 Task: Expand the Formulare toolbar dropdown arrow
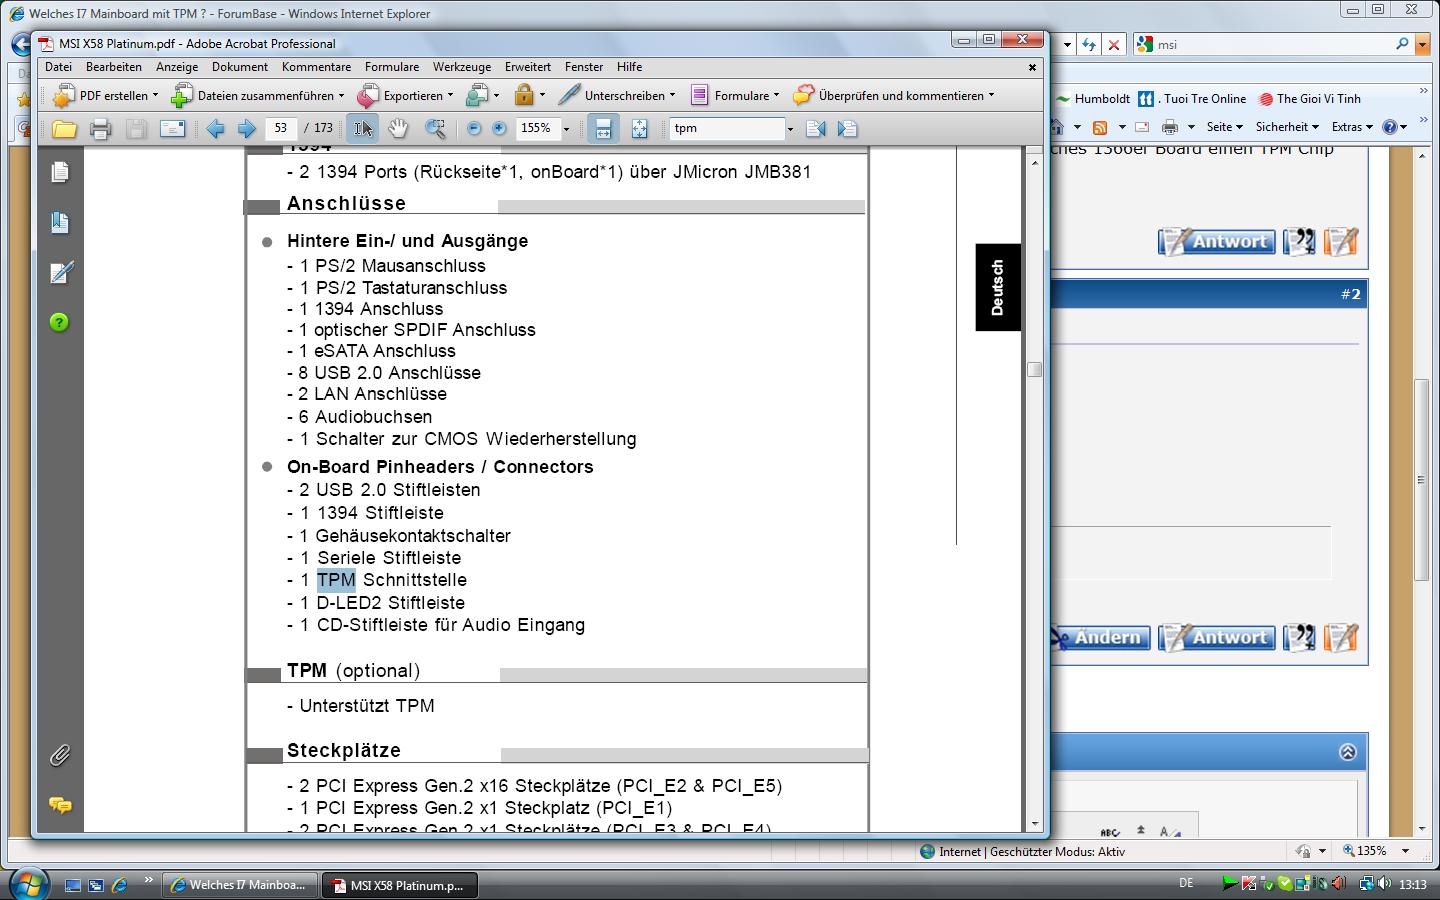(776, 96)
